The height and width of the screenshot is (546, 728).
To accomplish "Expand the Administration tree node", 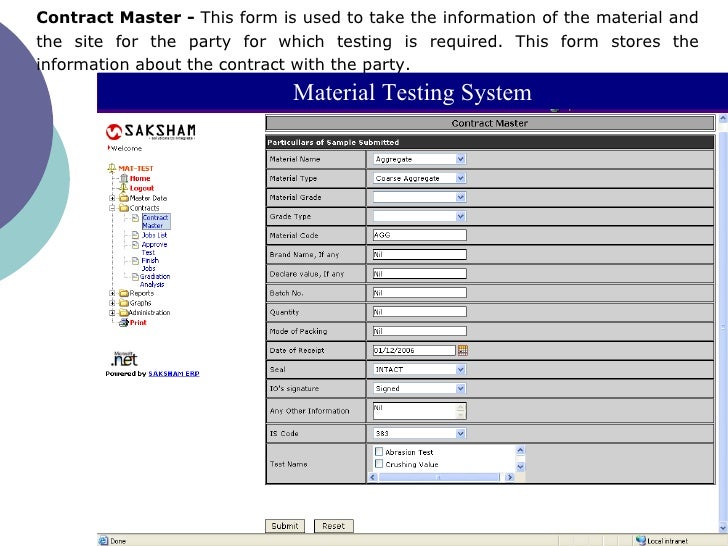I will pos(112,313).
